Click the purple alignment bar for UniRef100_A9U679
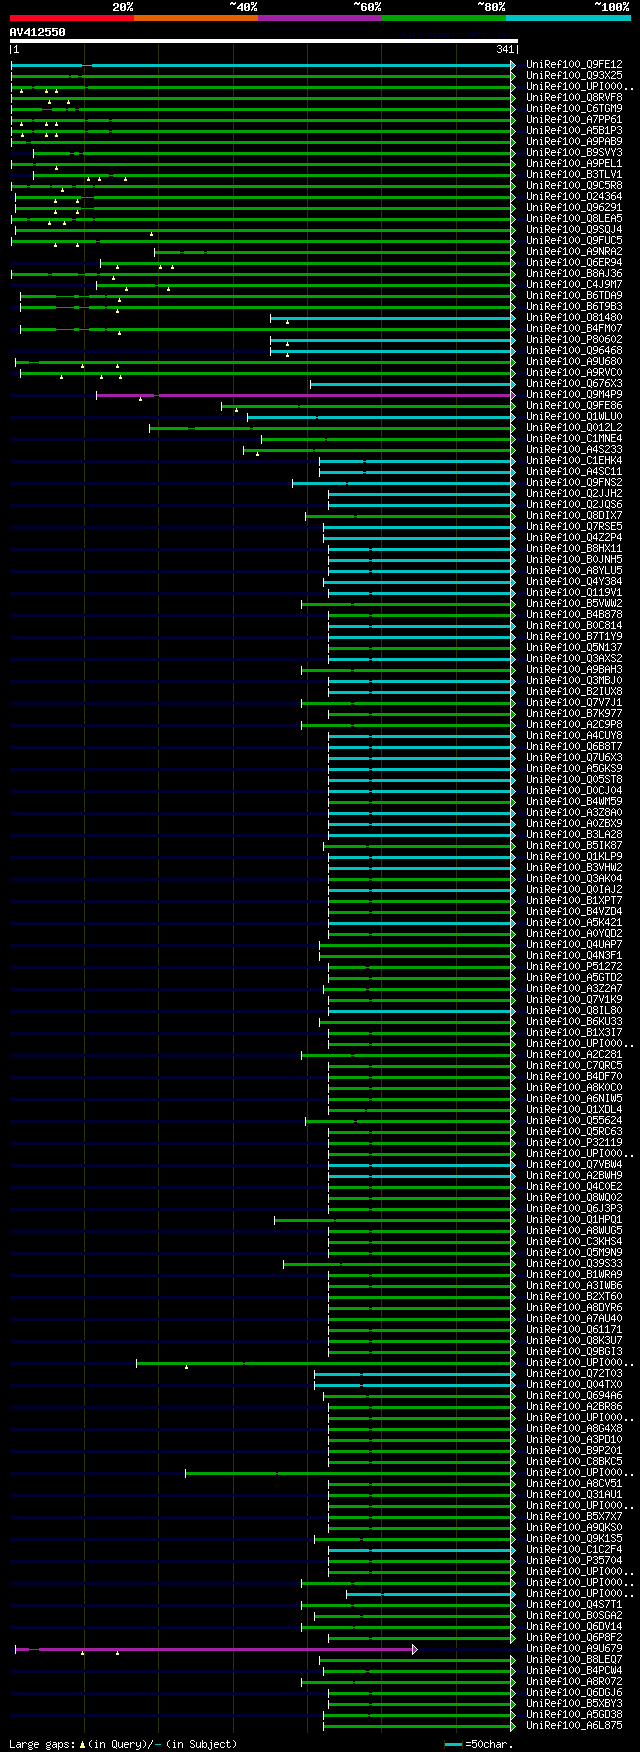Image resolution: width=640 pixels, height=1752 pixels. click(215, 1649)
